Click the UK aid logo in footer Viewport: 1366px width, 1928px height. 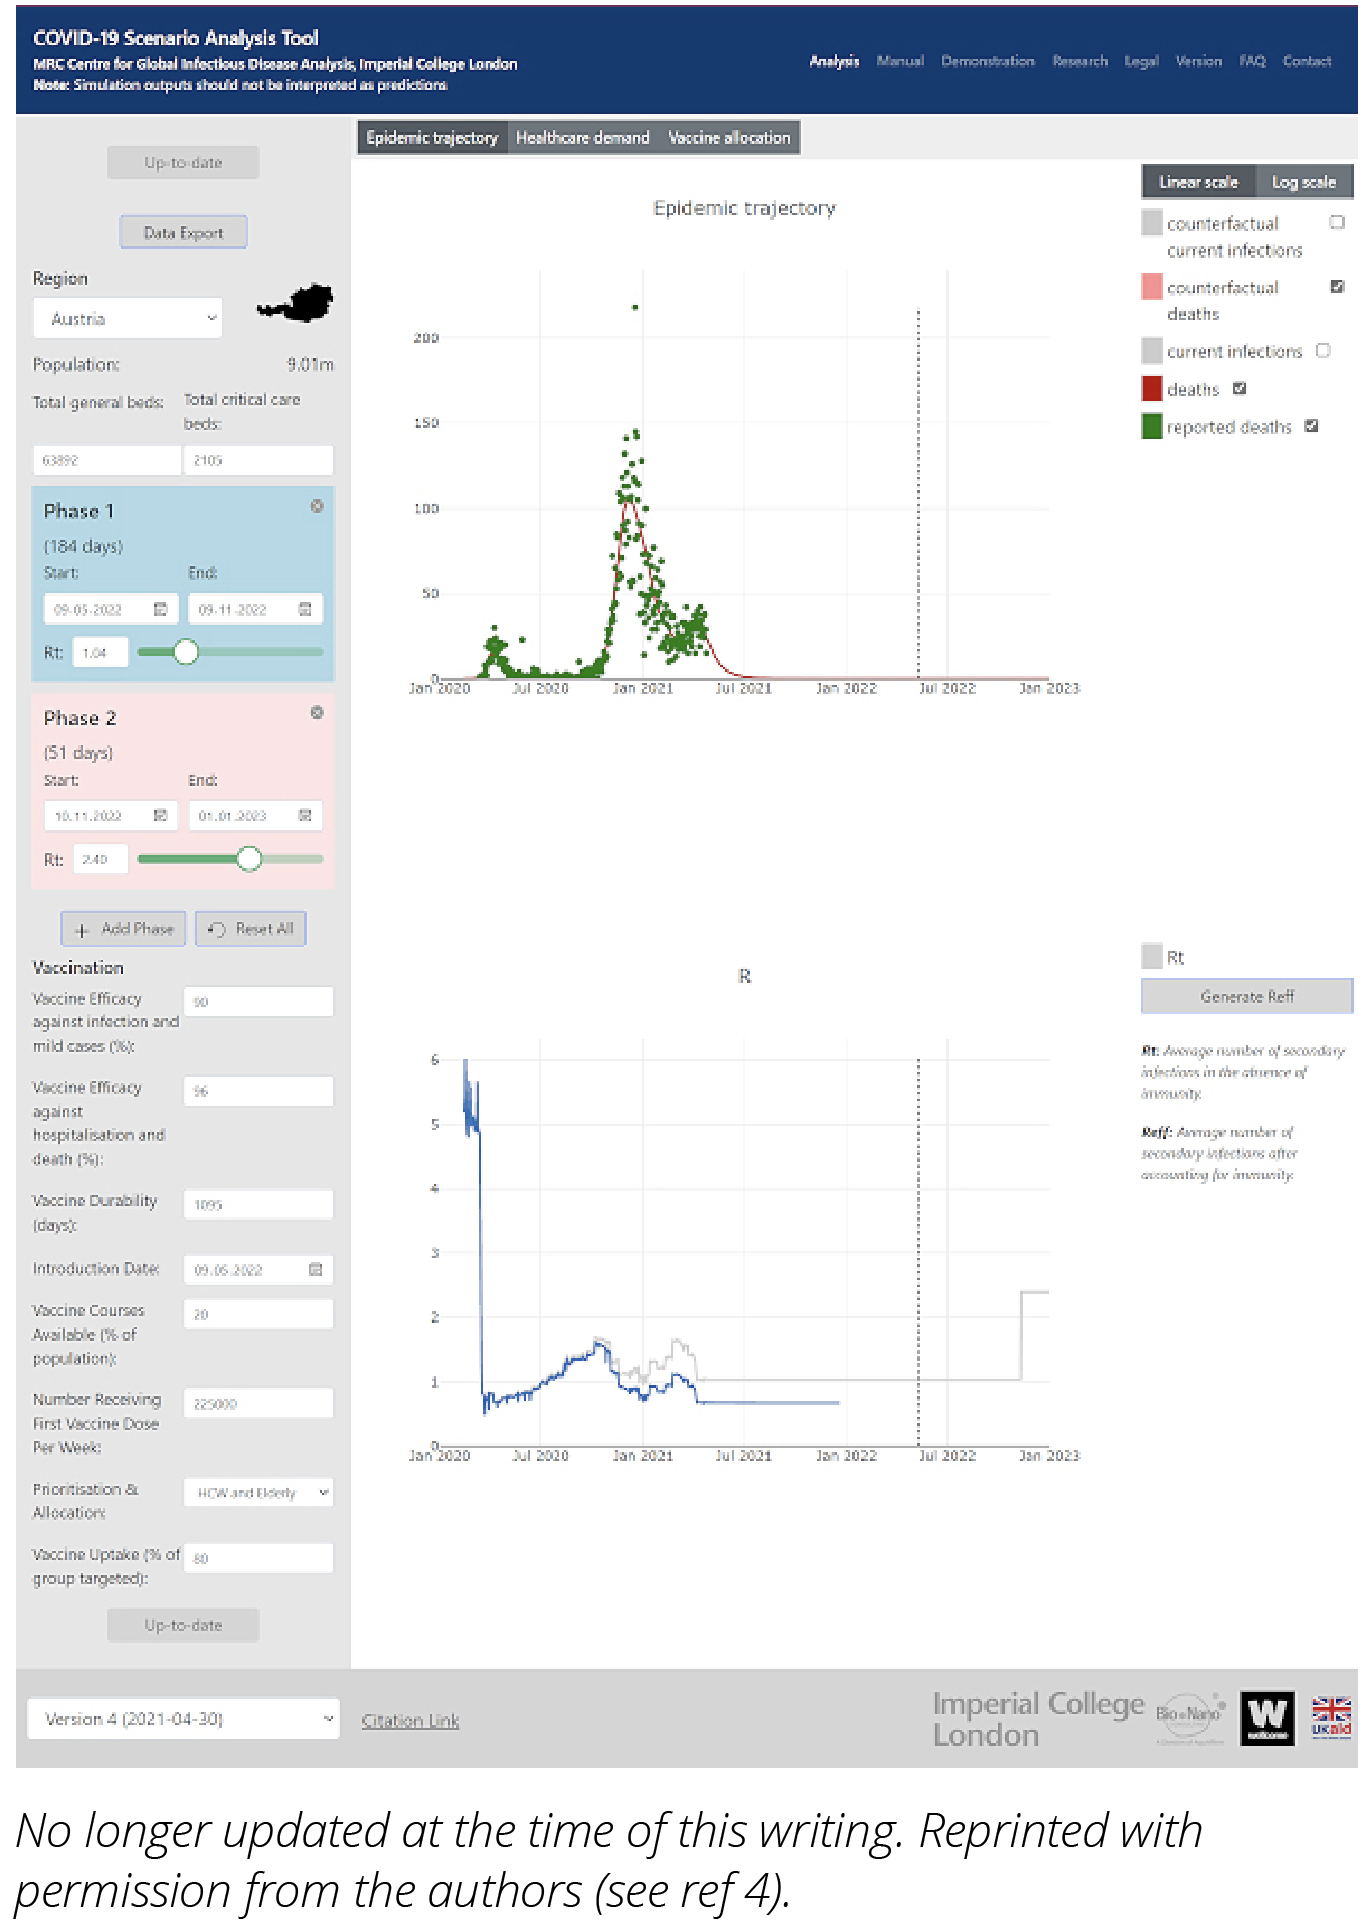[x=1331, y=1717]
